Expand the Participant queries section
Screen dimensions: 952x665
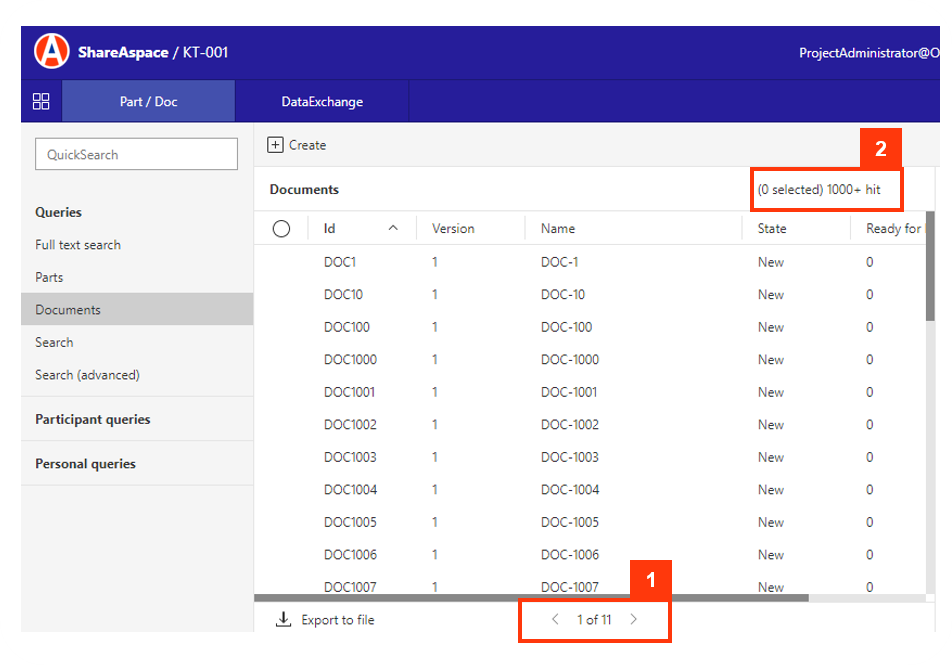click(93, 419)
